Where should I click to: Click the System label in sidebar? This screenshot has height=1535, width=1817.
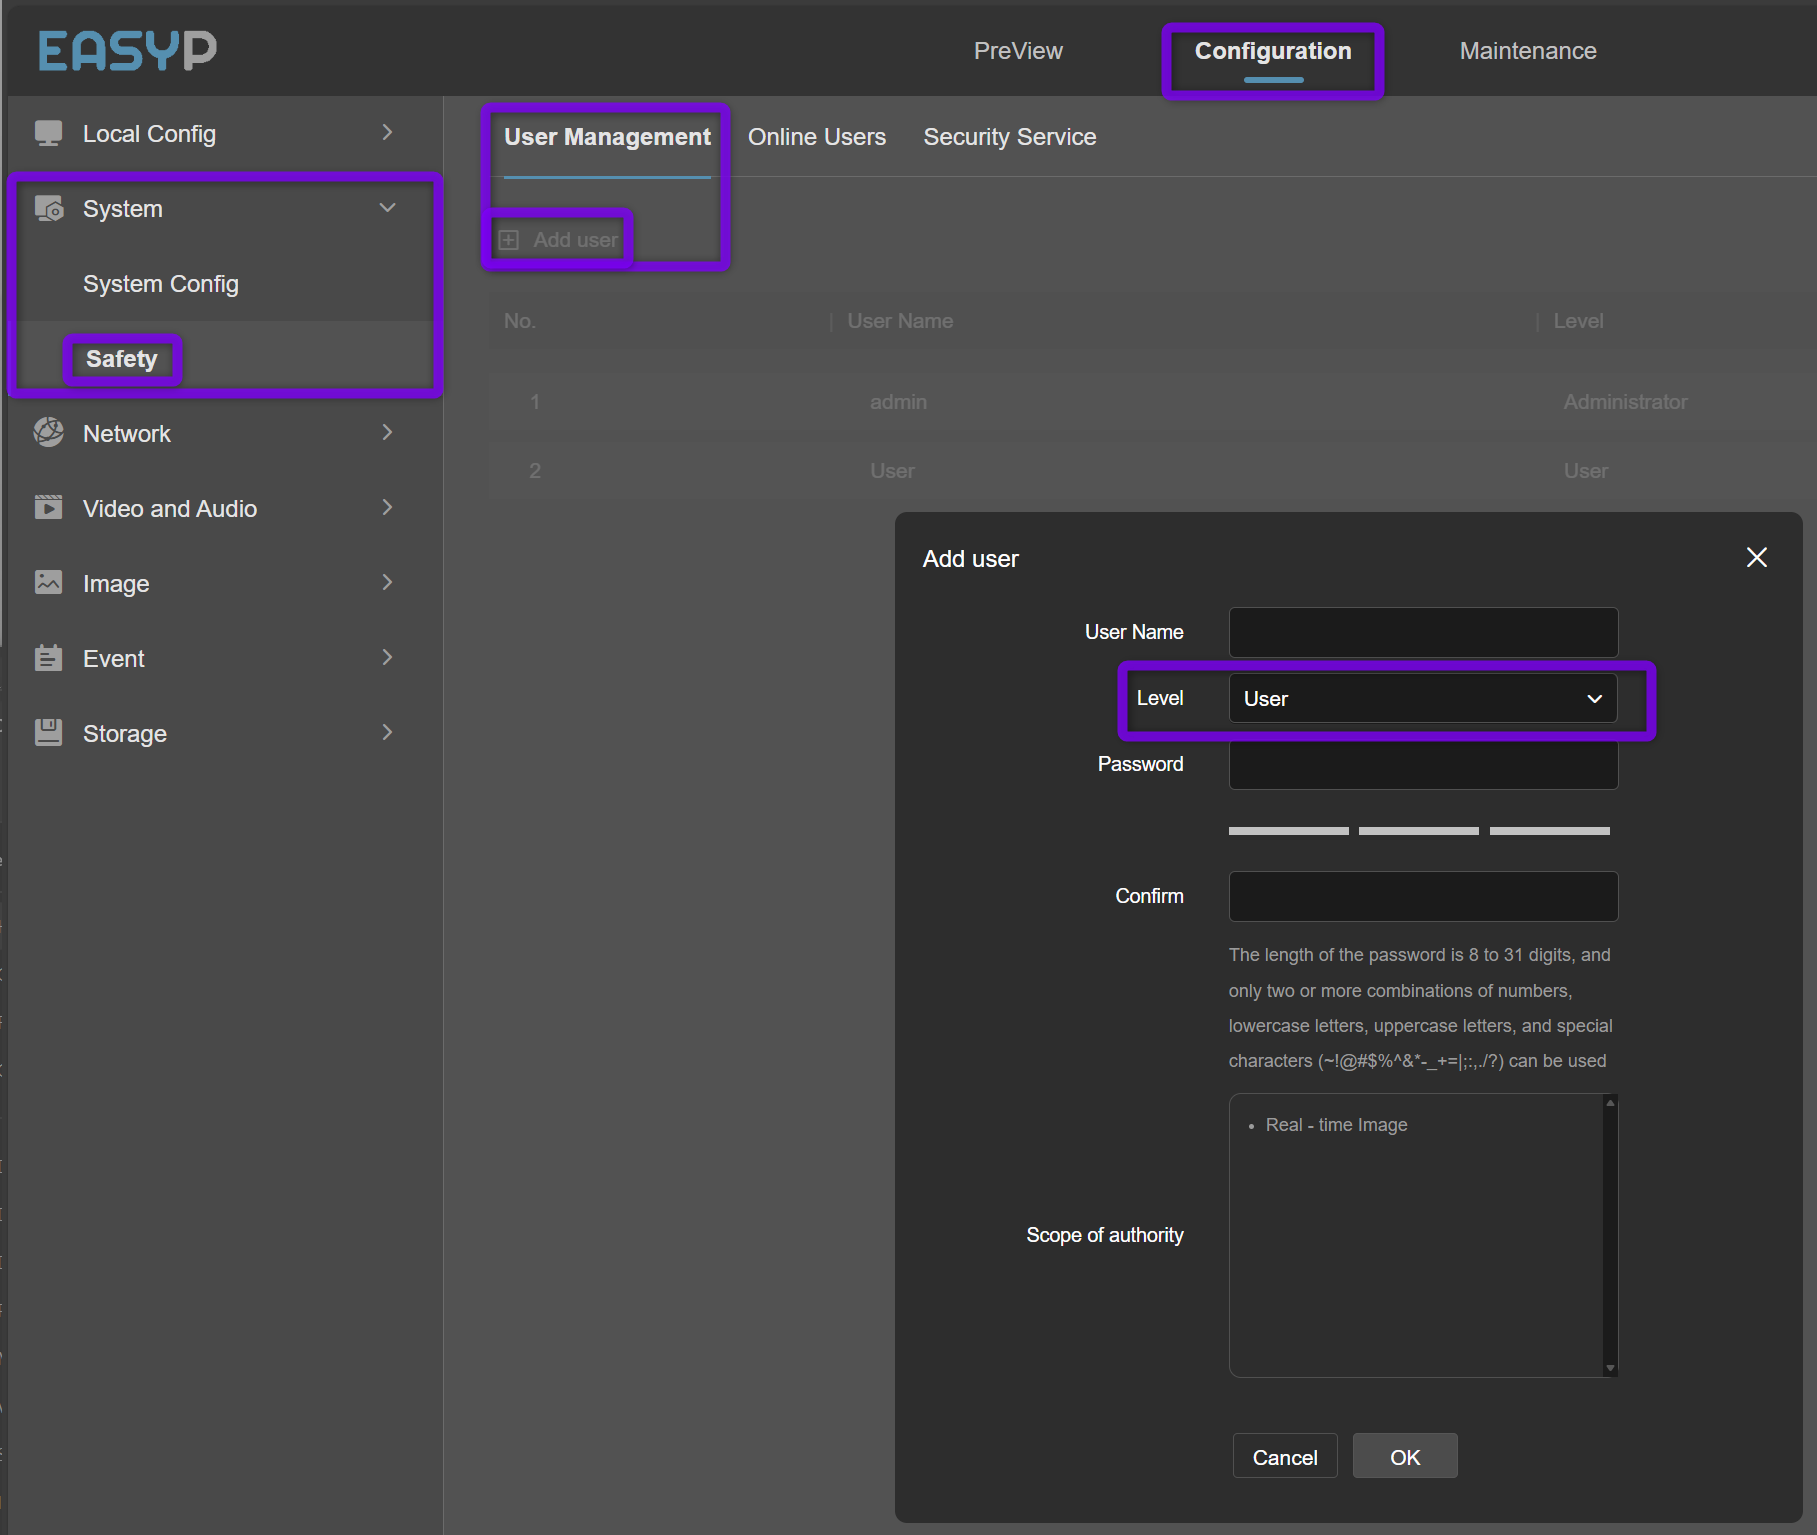[x=122, y=209]
